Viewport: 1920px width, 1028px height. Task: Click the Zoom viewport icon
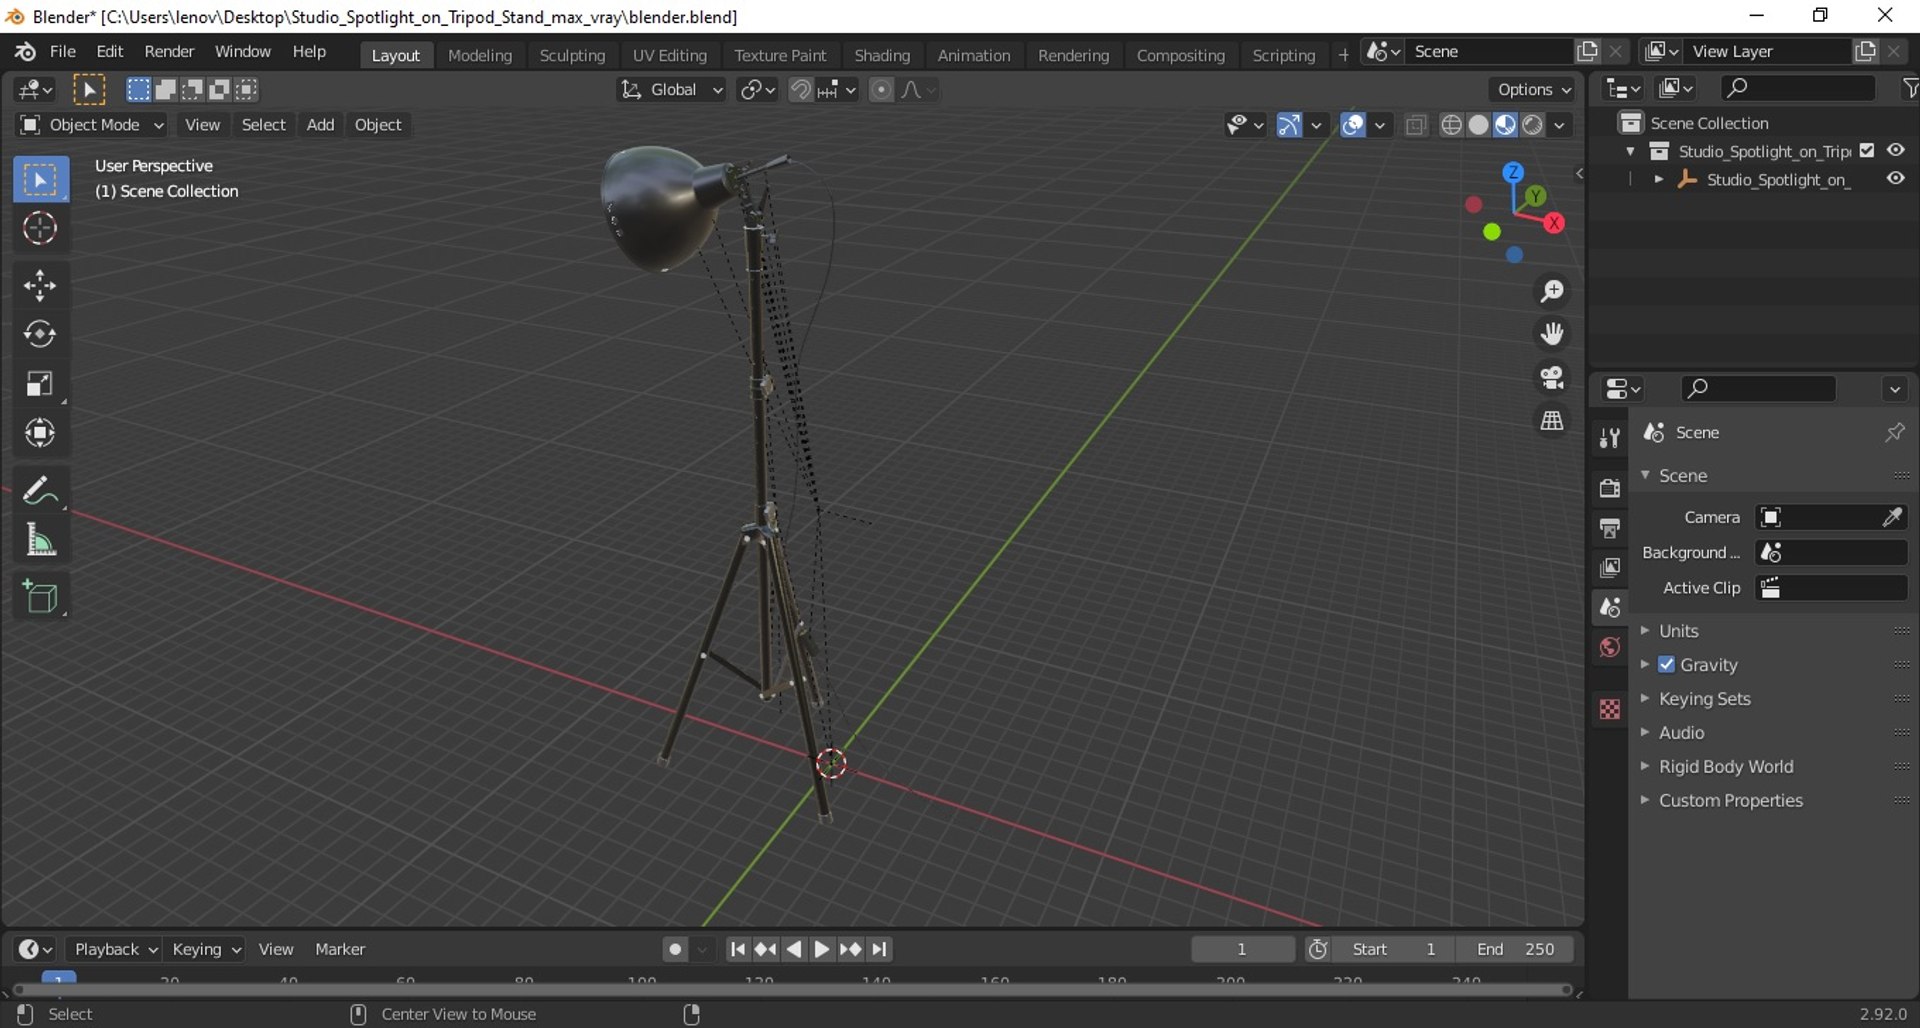(1552, 291)
